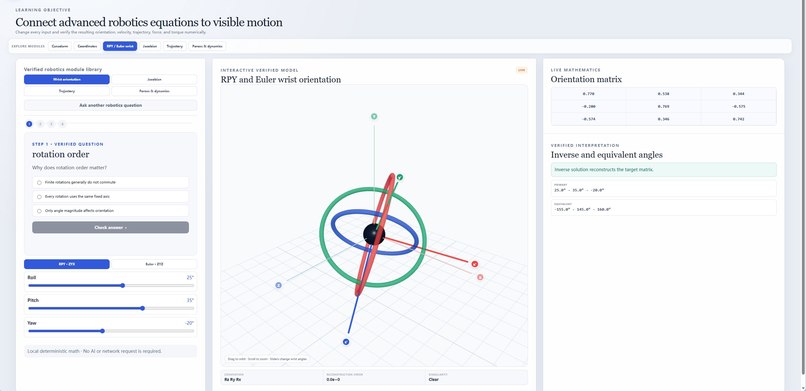Choose Forces & dynamics in the module library
This screenshot has width=806, height=391.
click(x=154, y=91)
